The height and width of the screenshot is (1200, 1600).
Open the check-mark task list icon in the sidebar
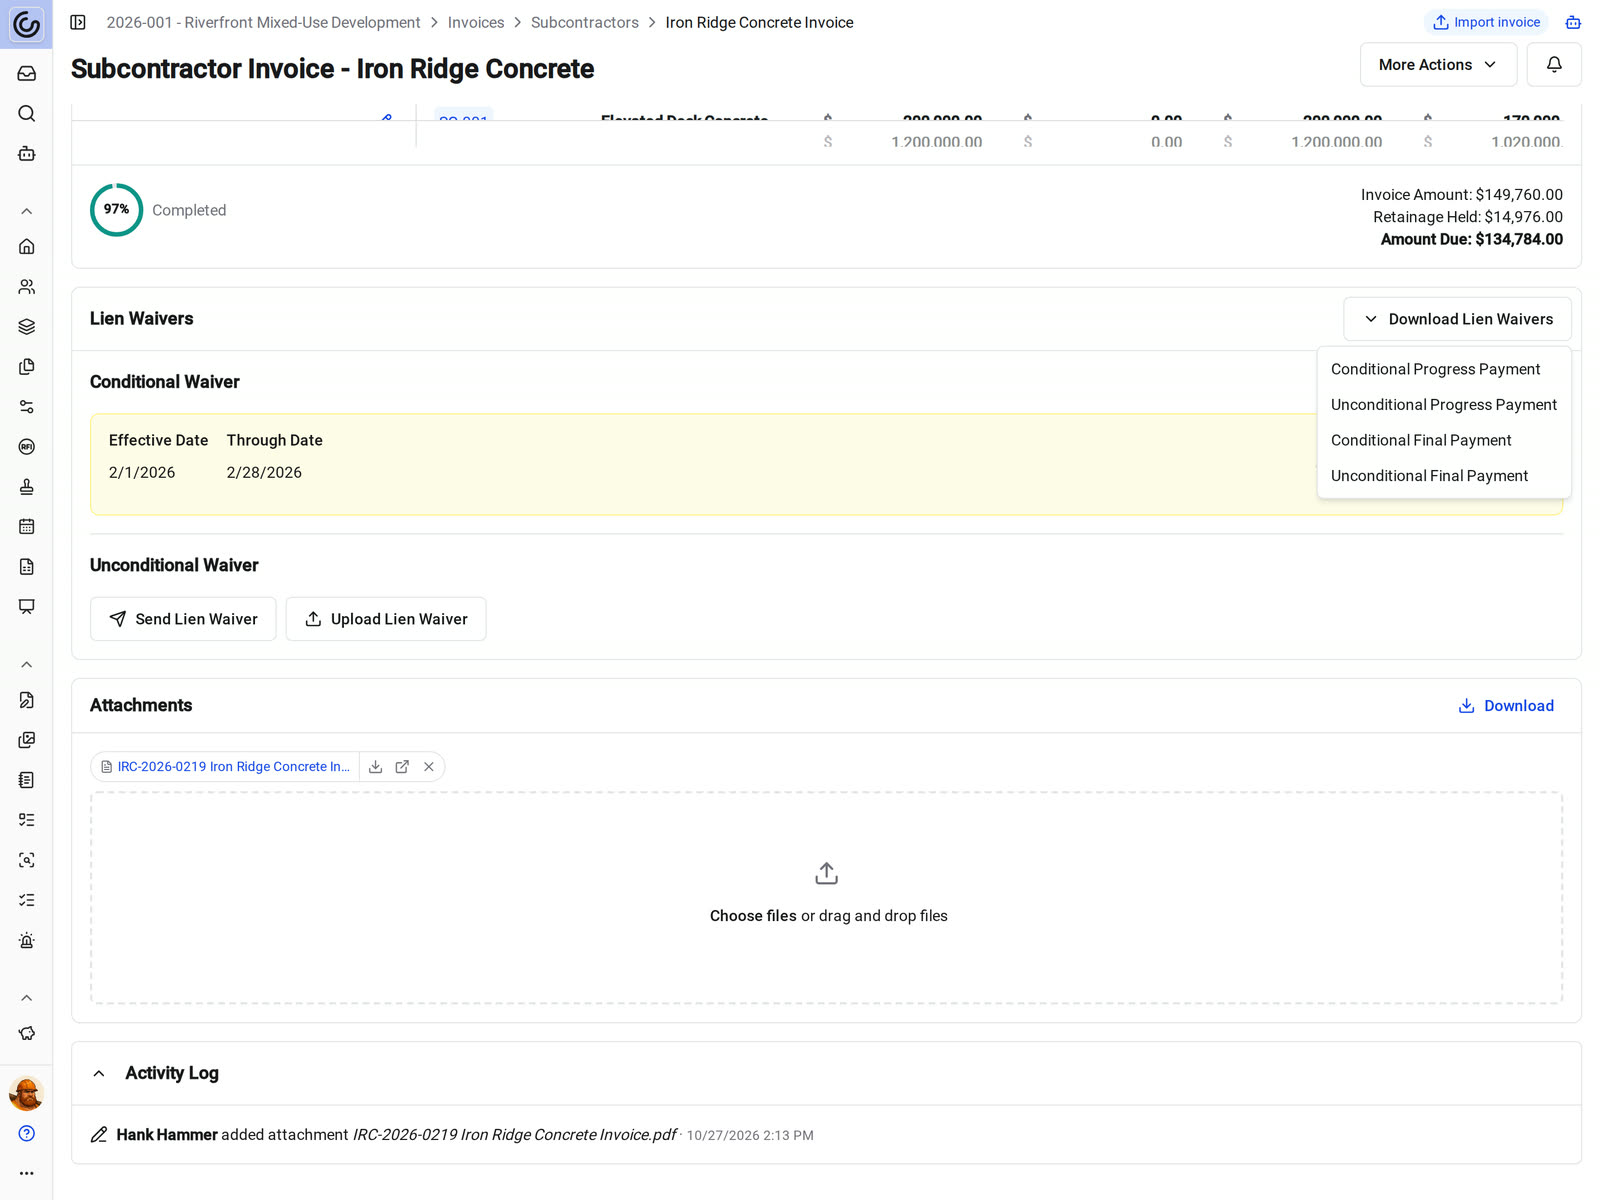27,900
